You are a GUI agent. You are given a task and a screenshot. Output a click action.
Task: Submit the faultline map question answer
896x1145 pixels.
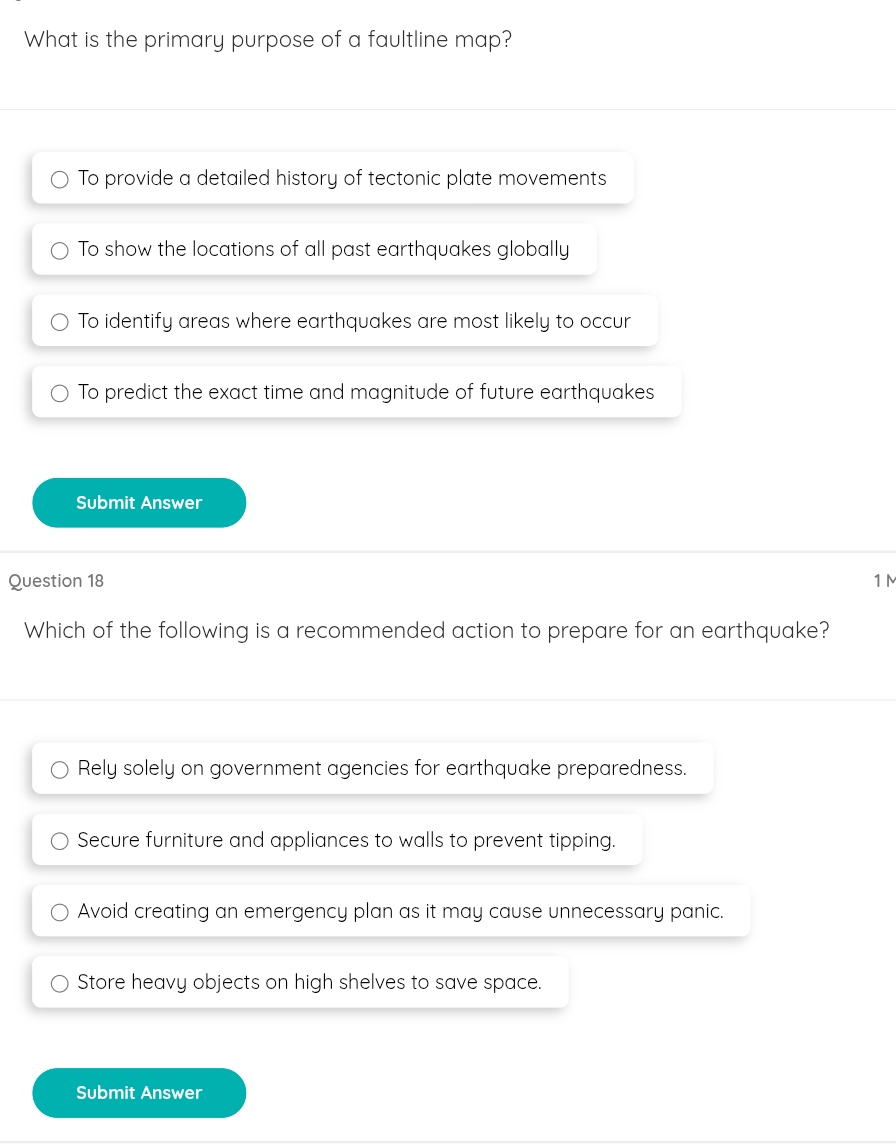coord(139,502)
